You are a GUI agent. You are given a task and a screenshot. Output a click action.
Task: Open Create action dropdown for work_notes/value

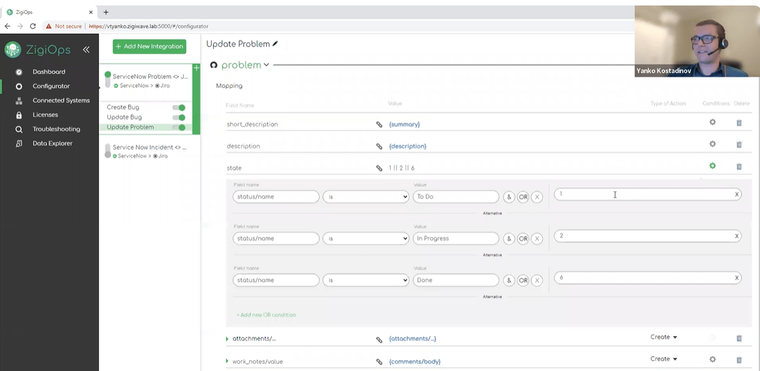tap(664, 359)
